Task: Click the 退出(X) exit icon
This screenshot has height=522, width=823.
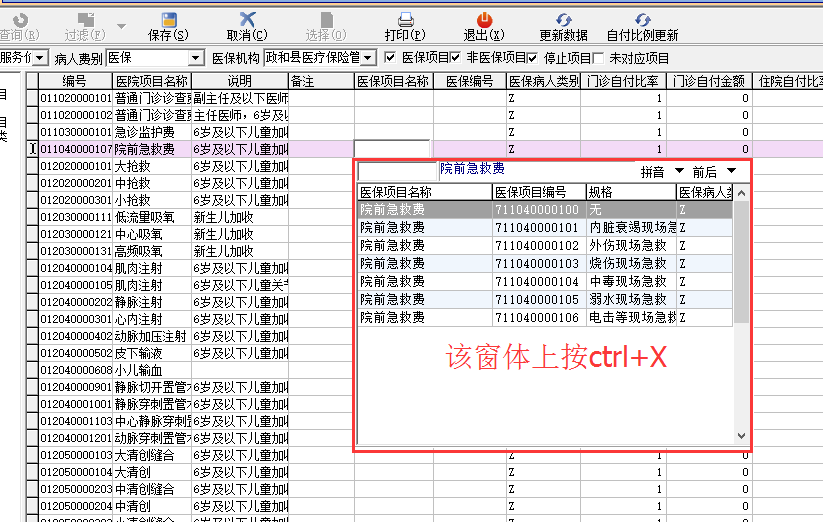Action: point(484,20)
